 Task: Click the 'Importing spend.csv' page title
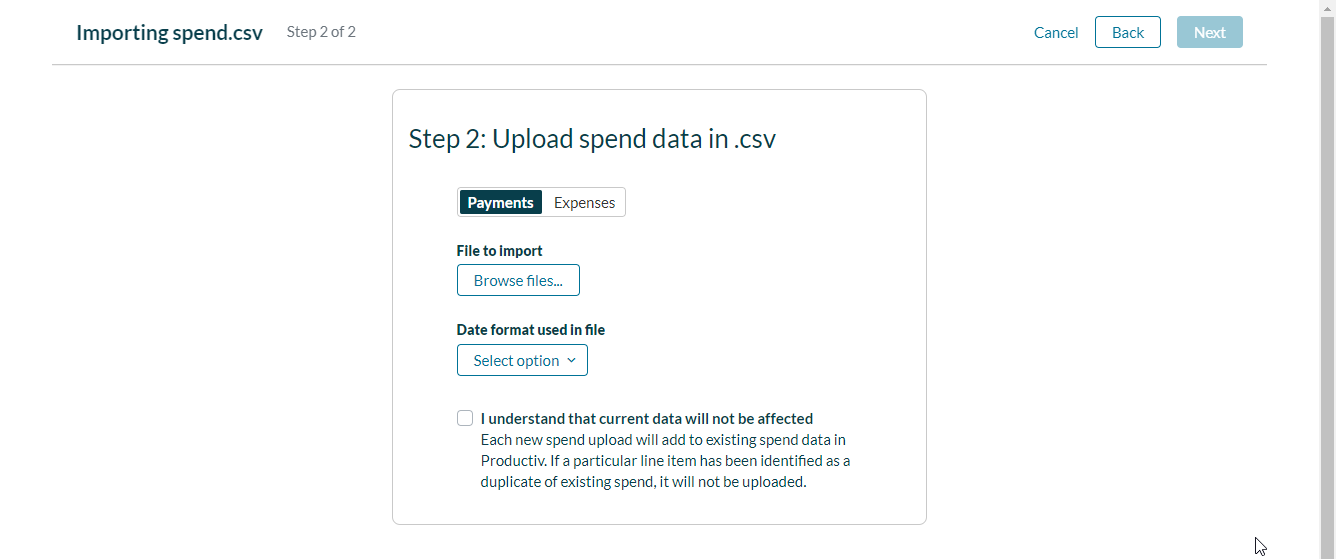click(x=169, y=32)
